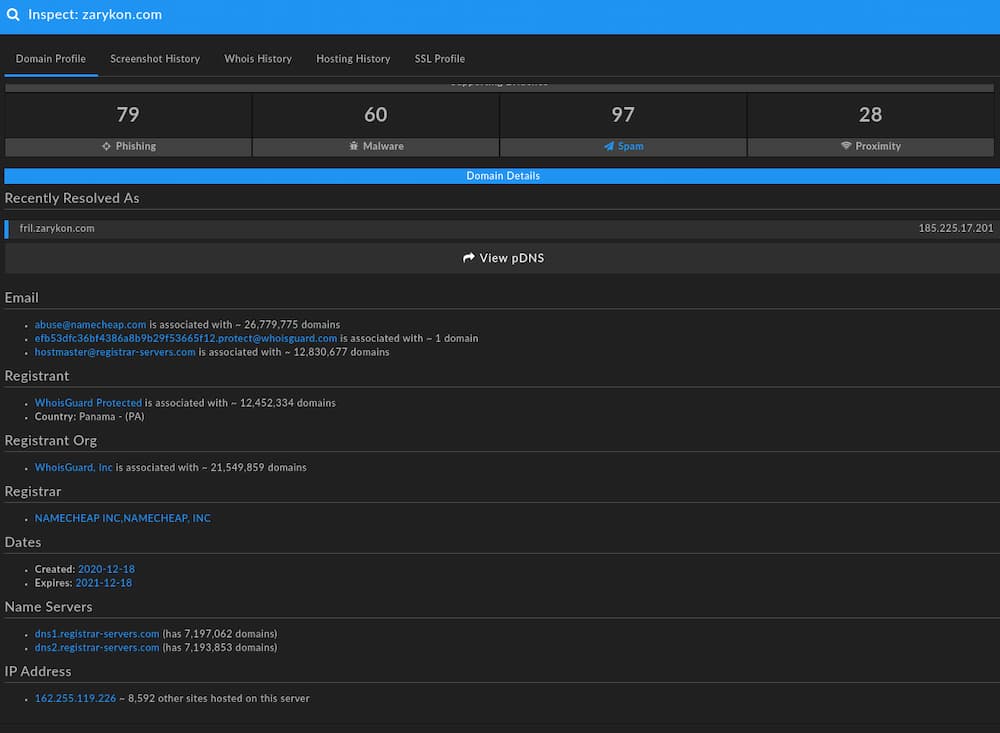Click the View pDNS share arrow icon
Image resolution: width=1000 pixels, height=733 pixels.
[x=469, y=258]
